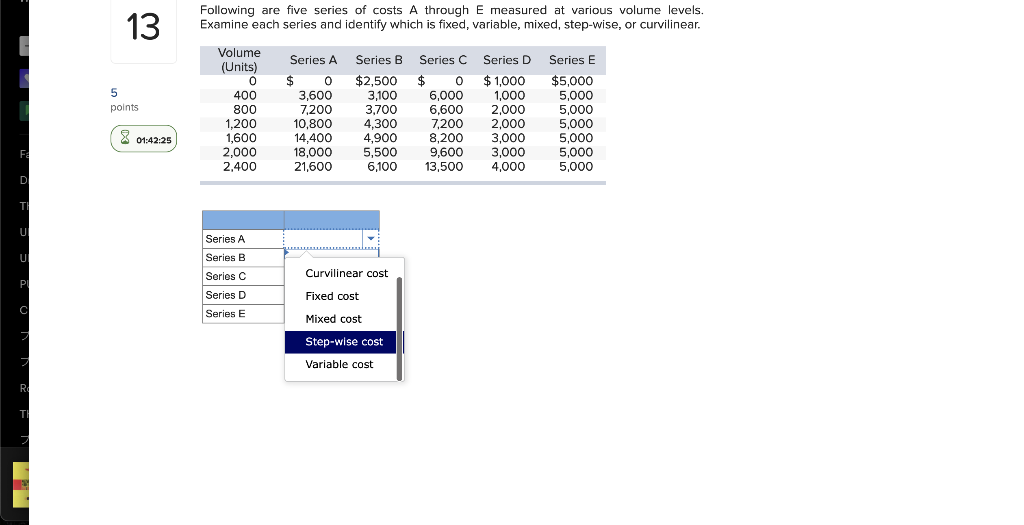Screen dimensions: 1024x525
Task: Choose Variable cost from the dropdown list
Action: pos(339,364)
